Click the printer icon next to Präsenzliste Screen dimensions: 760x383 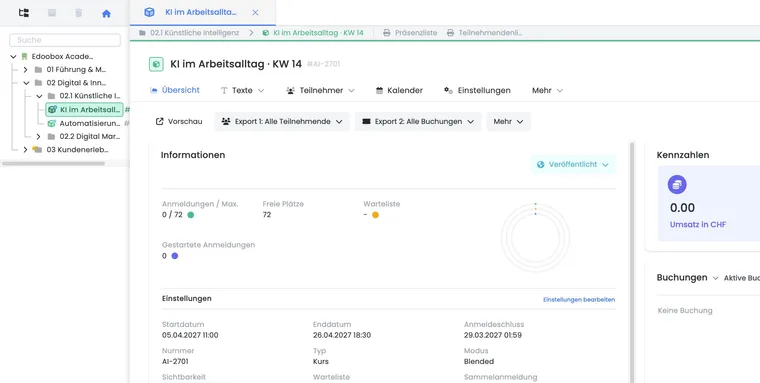[386, 33]
